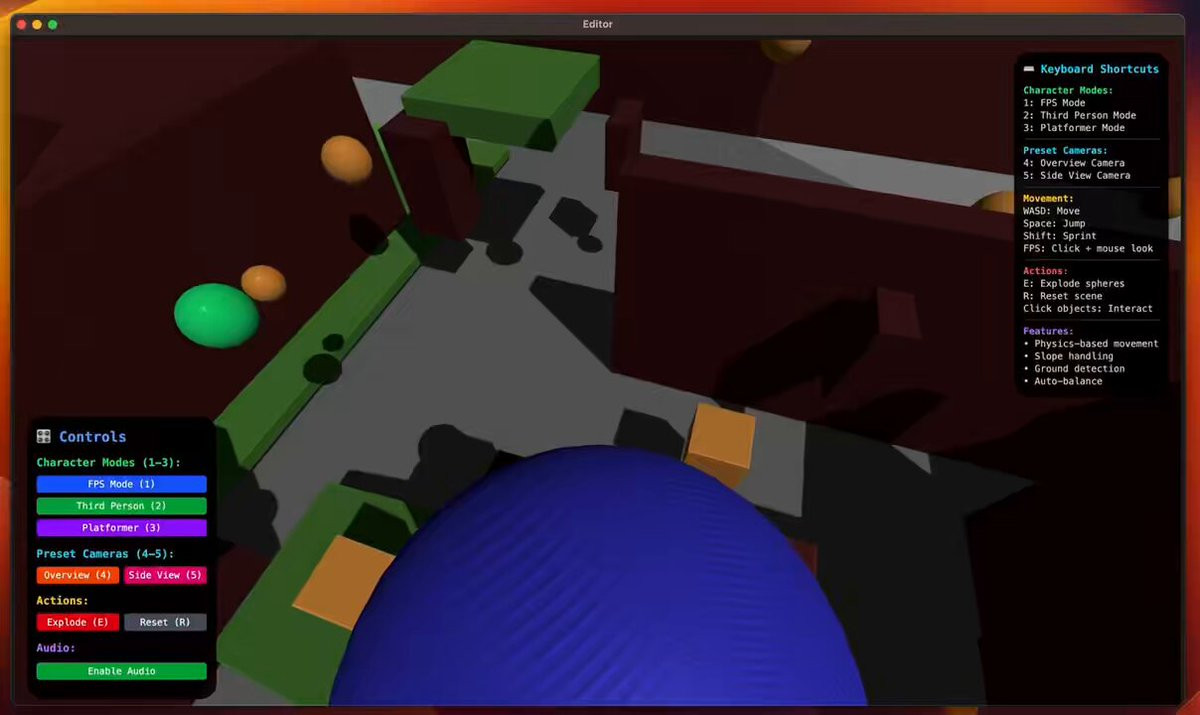Click the Controls panel grid icon
1200x715 pixels.
(44, 437)
